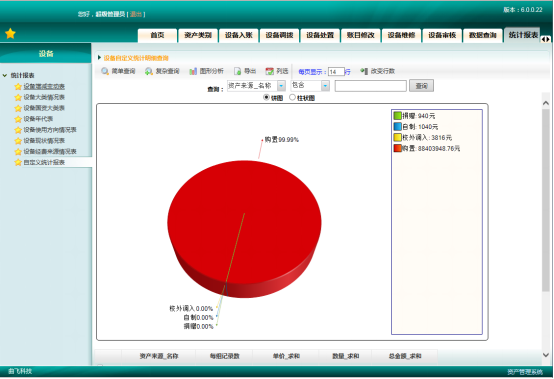Click the 图形分析 bar chart icon

coord(193,71)
